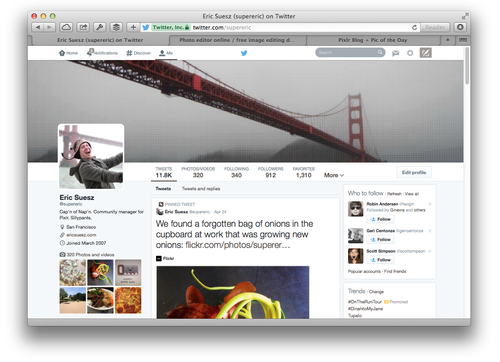Click the plus (add bookmark) button
The height and width of the screenshot is (362, 500).
pyautogui.click(x=133, y=27)
